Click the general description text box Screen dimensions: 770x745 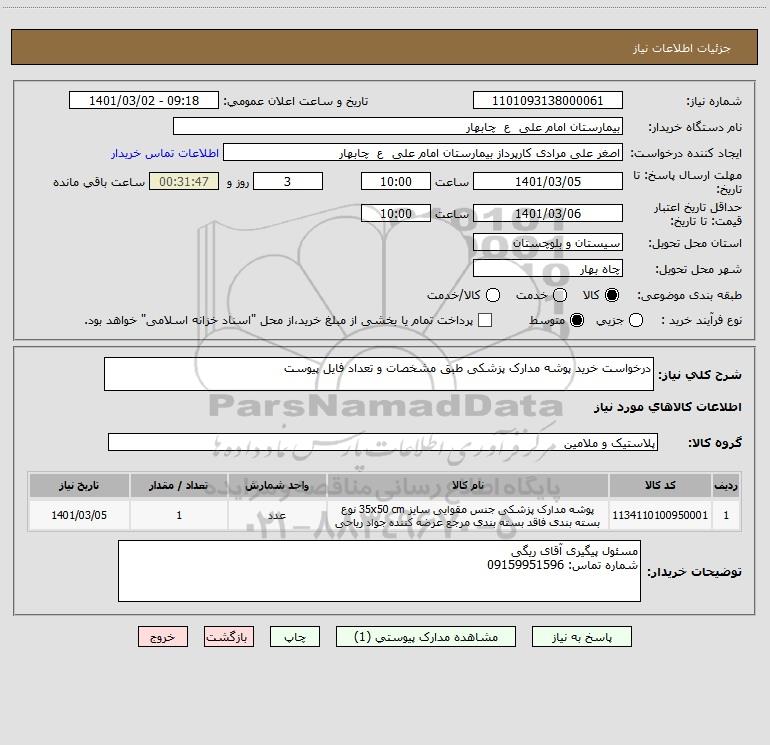point(379,374)
